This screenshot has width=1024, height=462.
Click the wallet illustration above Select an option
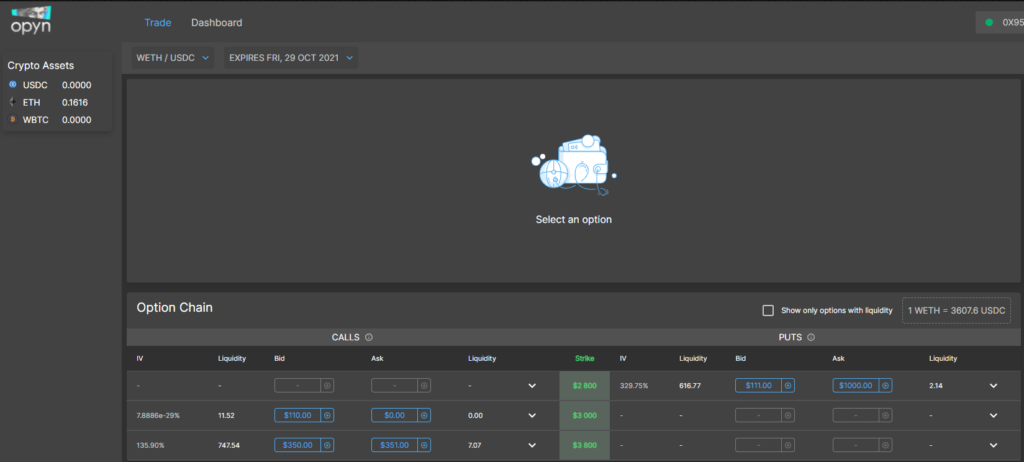point(573,165)
